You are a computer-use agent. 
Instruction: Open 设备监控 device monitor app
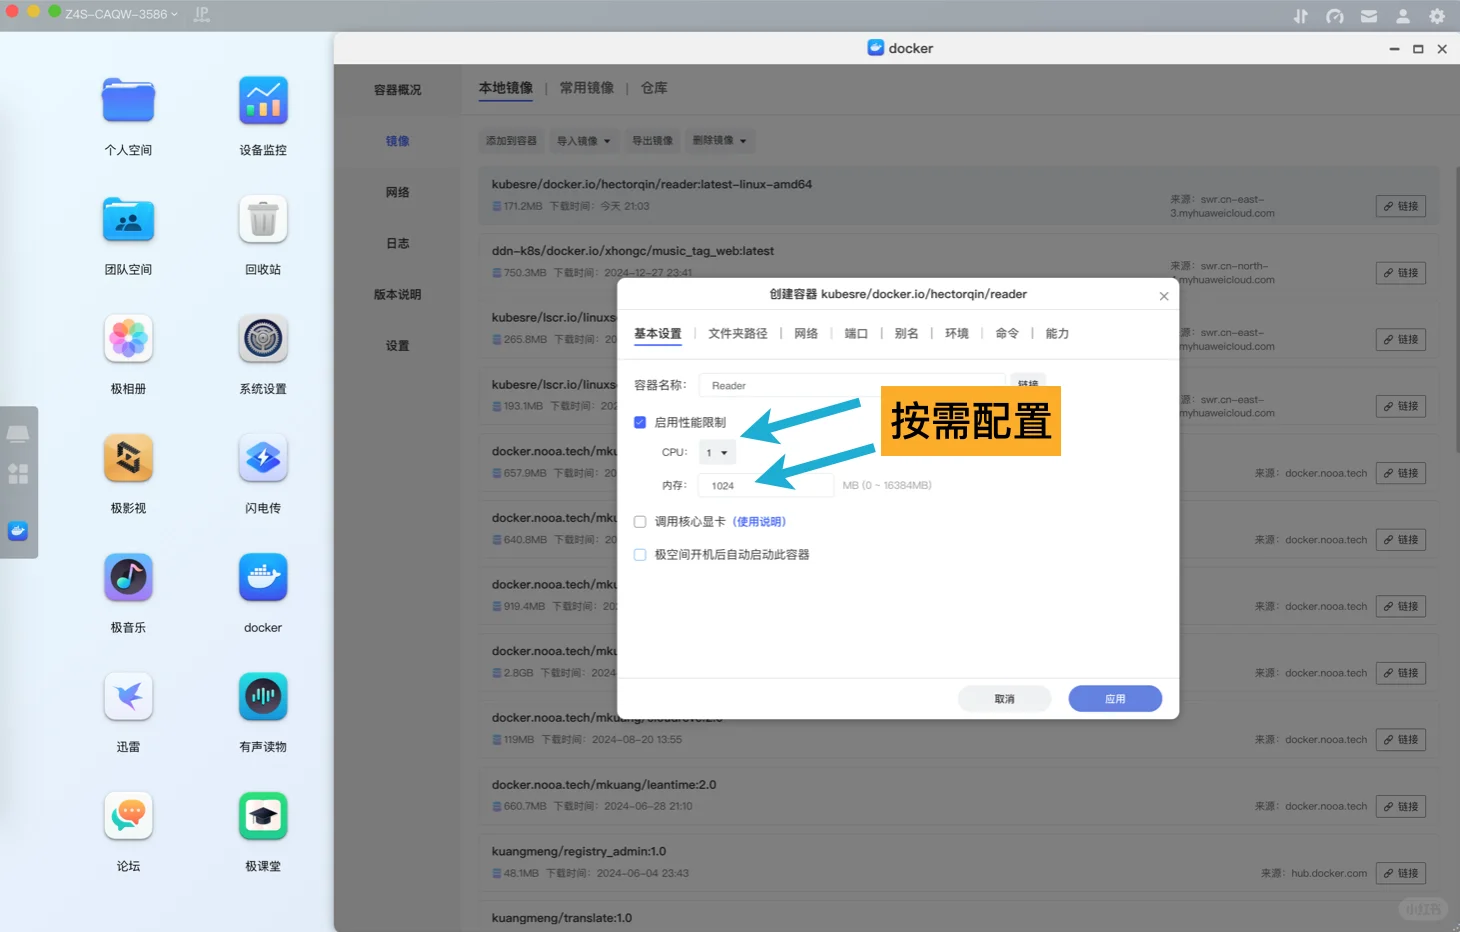pyautogui.click(x=263, y=101)
